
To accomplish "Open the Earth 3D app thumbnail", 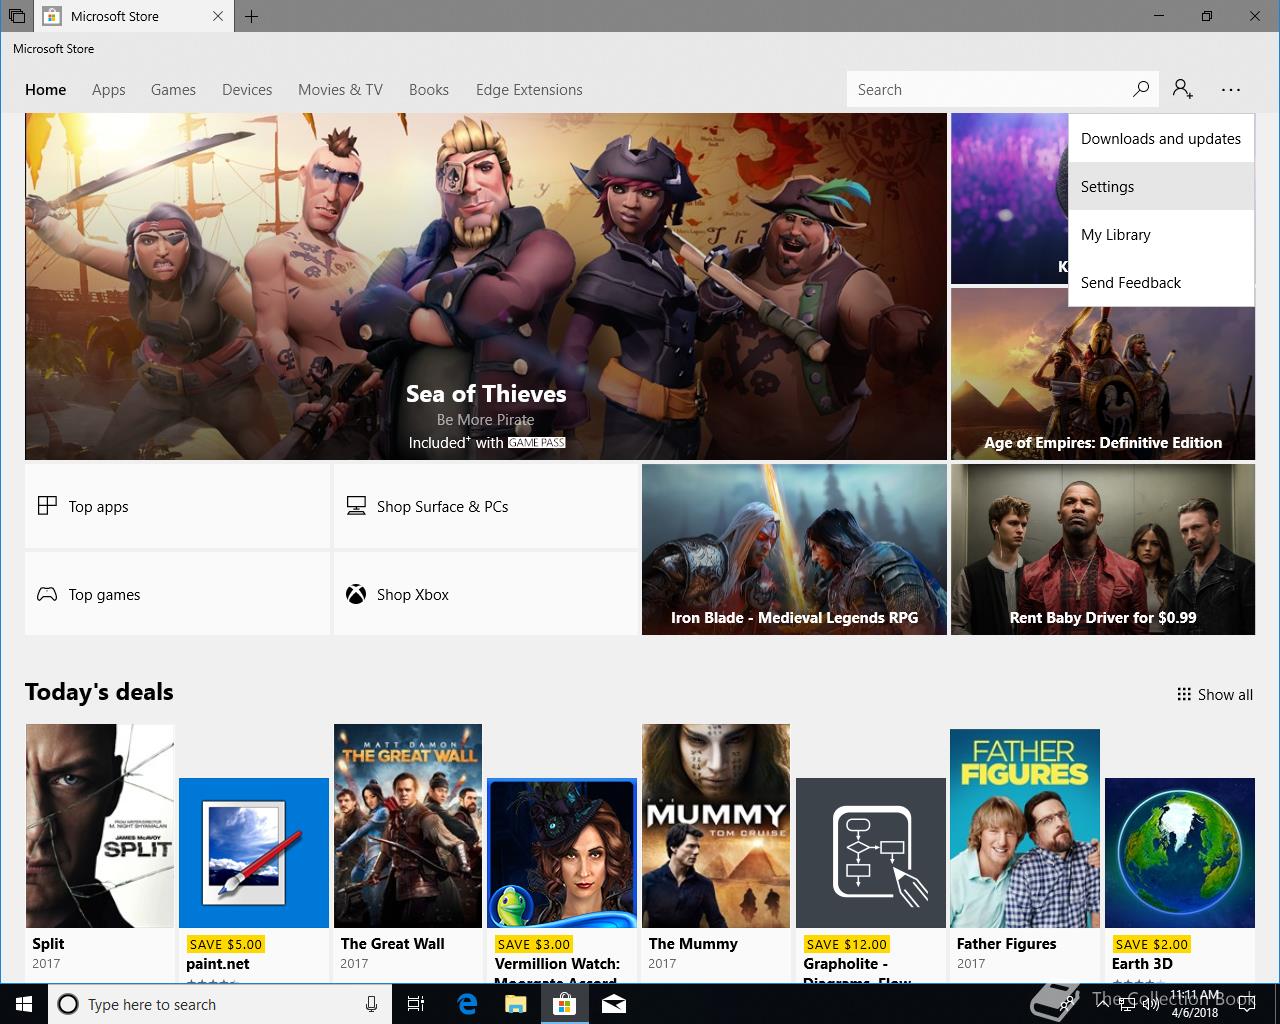I will [x=1180, y=853].
